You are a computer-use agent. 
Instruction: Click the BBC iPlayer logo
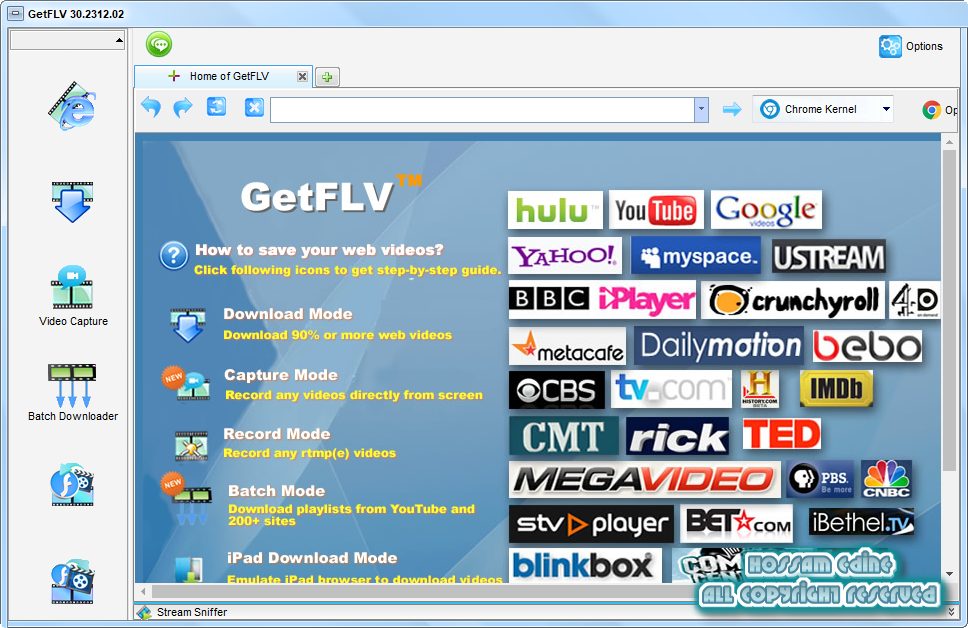click(602, 299)
